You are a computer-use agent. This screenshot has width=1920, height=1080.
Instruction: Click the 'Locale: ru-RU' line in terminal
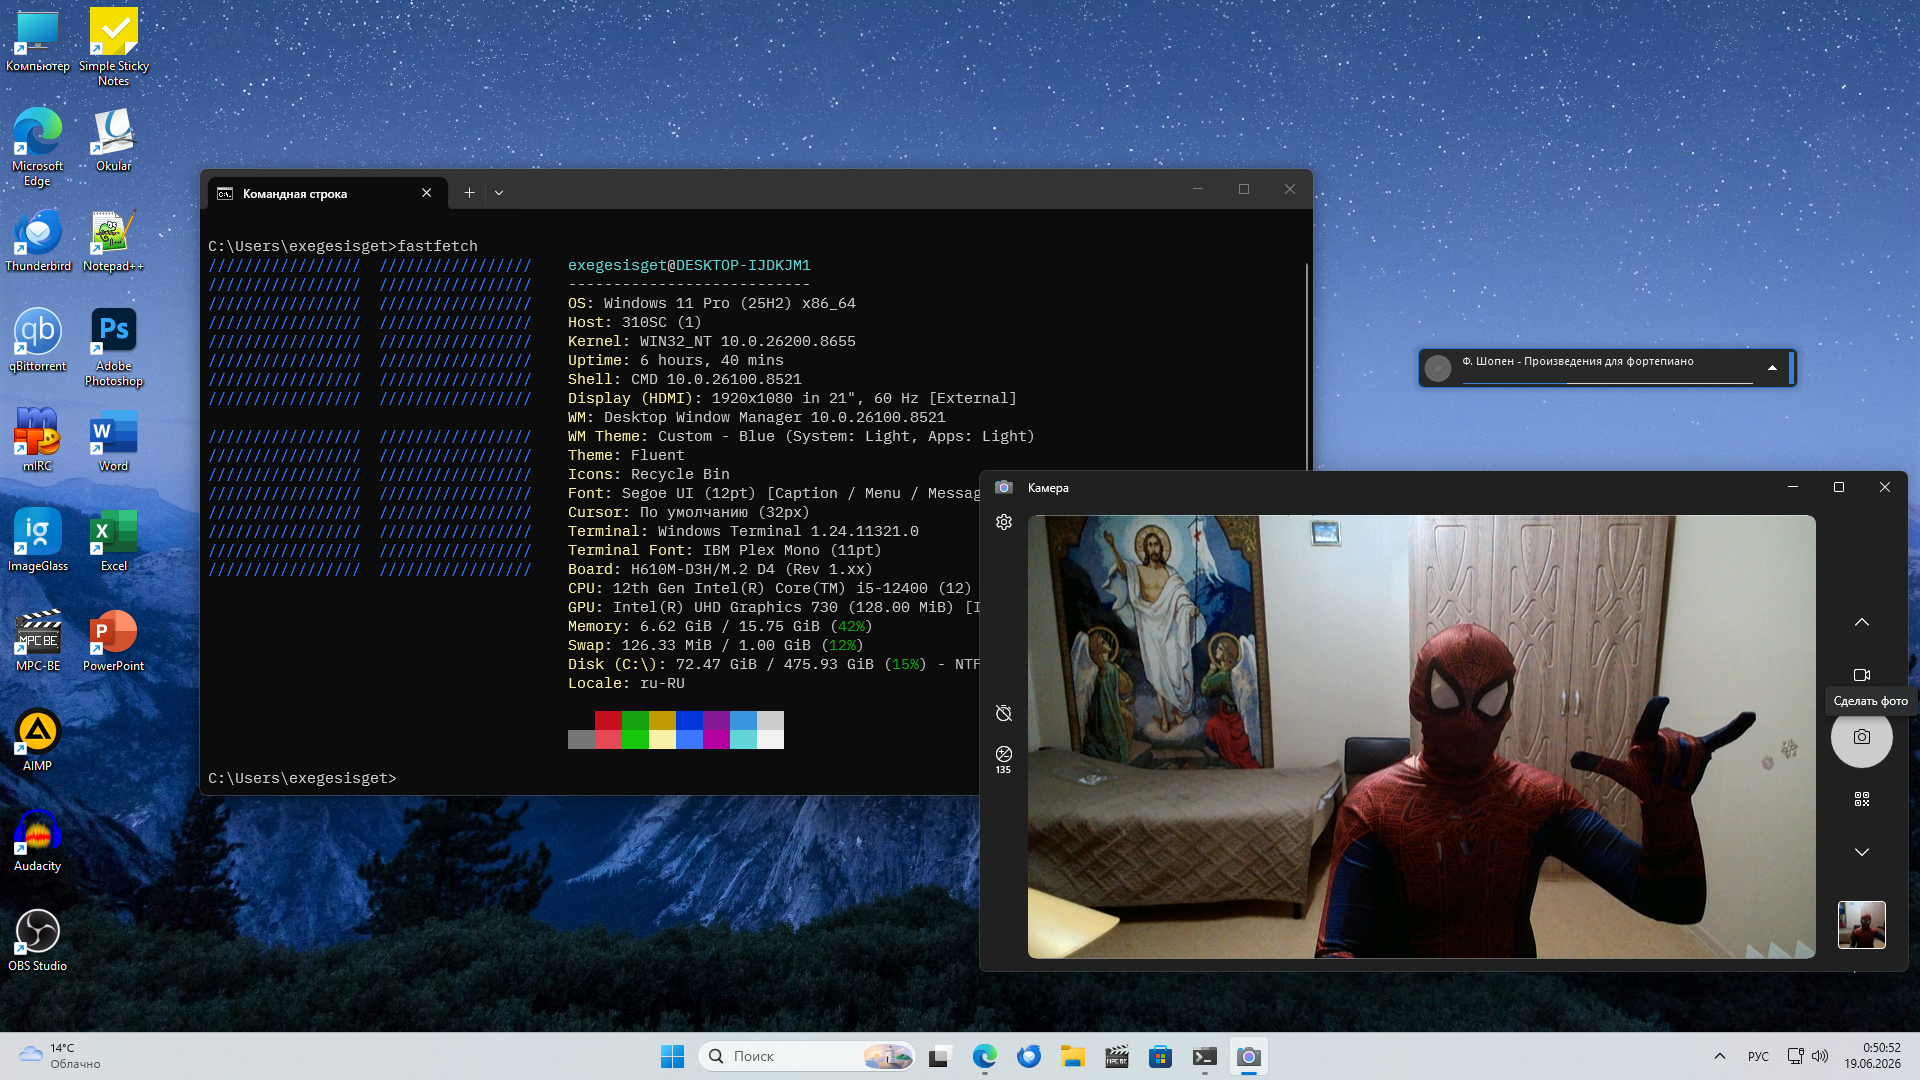pos(626,684)
